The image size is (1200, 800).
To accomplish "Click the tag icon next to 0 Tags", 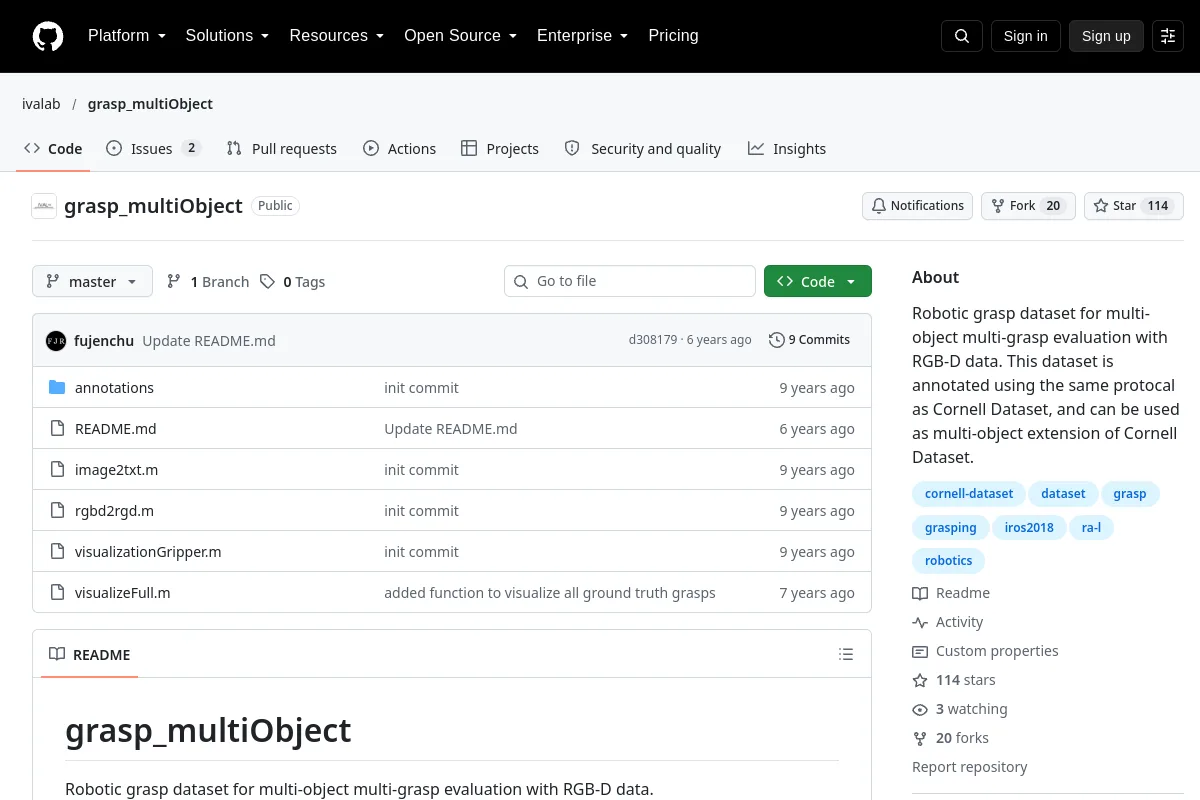I will 267,282.
